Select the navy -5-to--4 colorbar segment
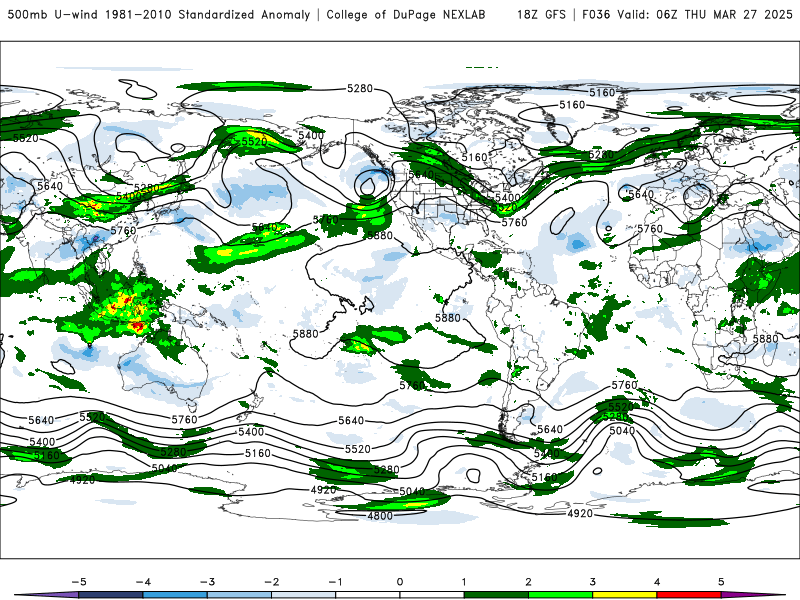The width and height of the screenshot is (800, 600). click(x=111, y=595)
